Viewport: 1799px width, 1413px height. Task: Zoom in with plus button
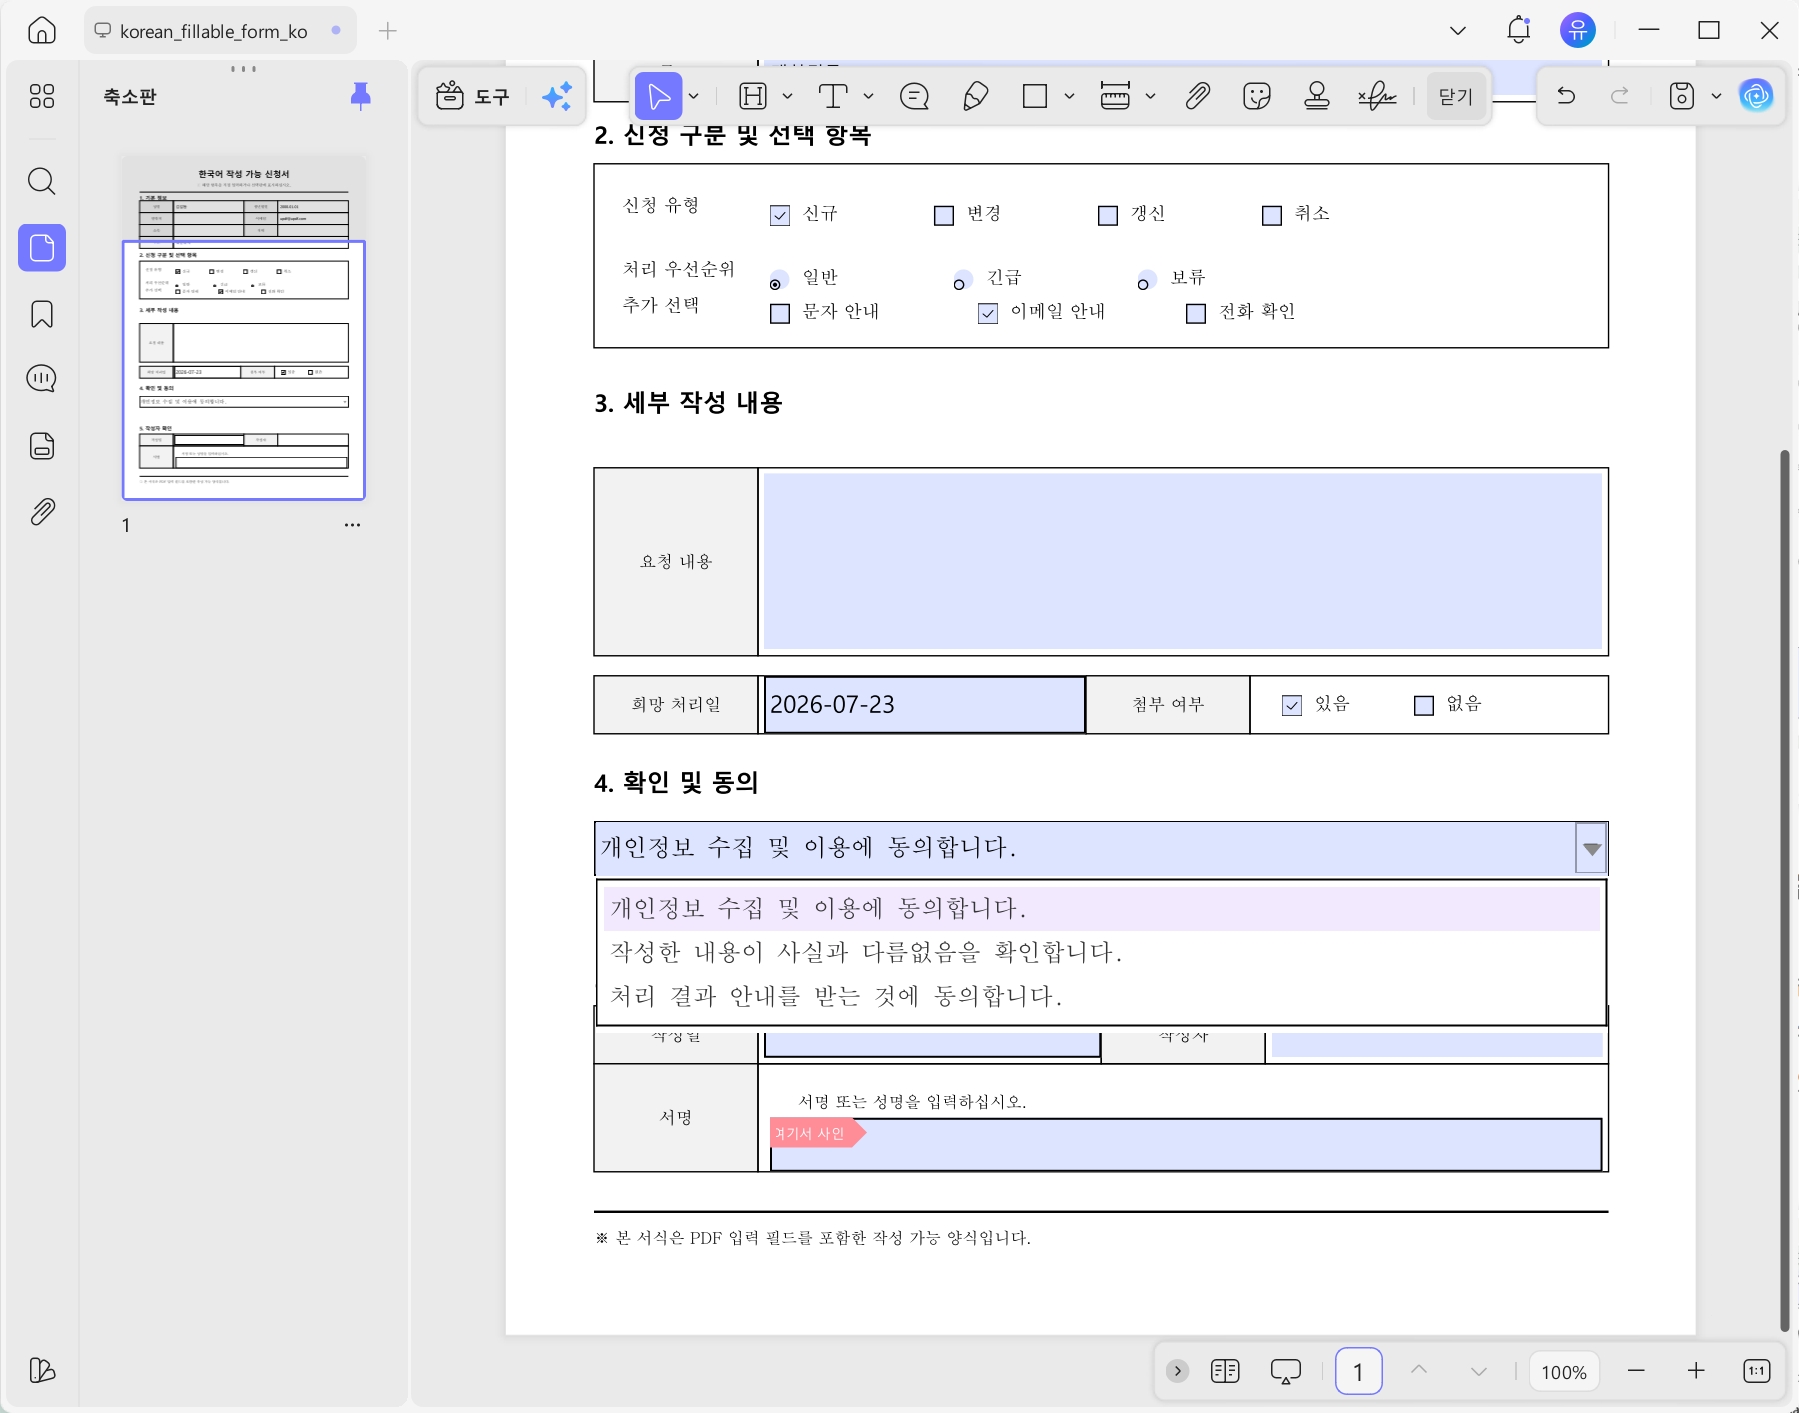click(1696, 1371)
